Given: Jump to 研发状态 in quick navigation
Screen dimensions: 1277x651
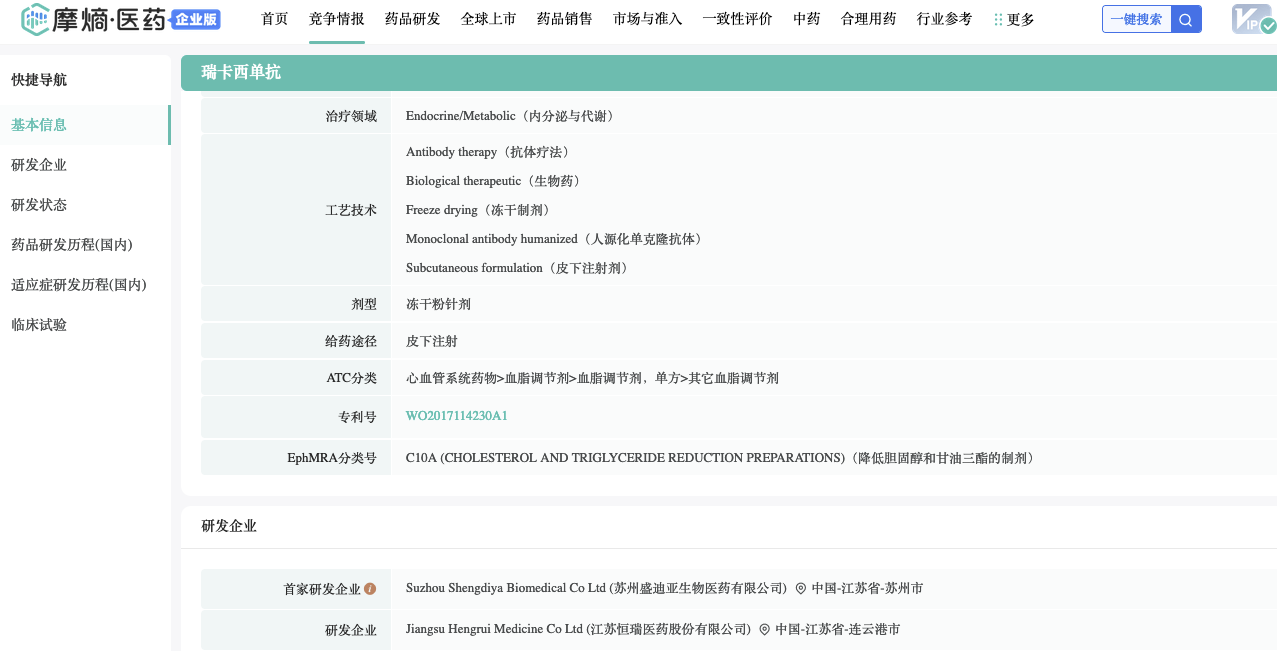Looking at the screenshot, I should tap(39, 205).
